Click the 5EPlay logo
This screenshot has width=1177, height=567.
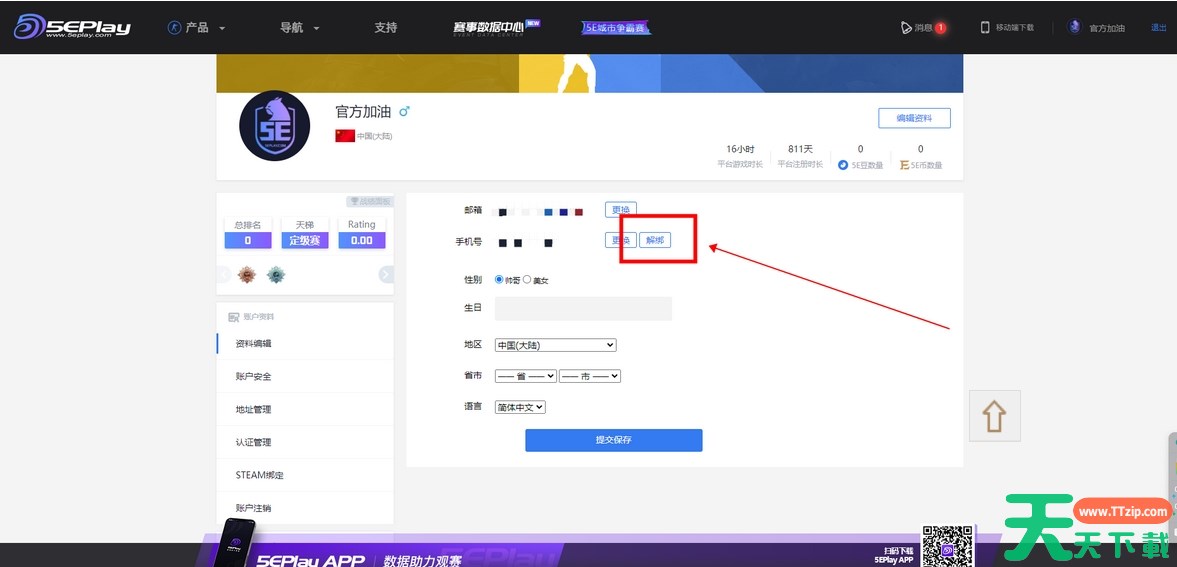tap(72, 27)
